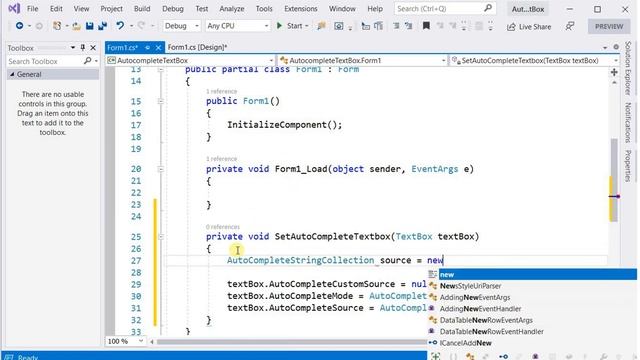Open the Analyze menu

point(232,9)
